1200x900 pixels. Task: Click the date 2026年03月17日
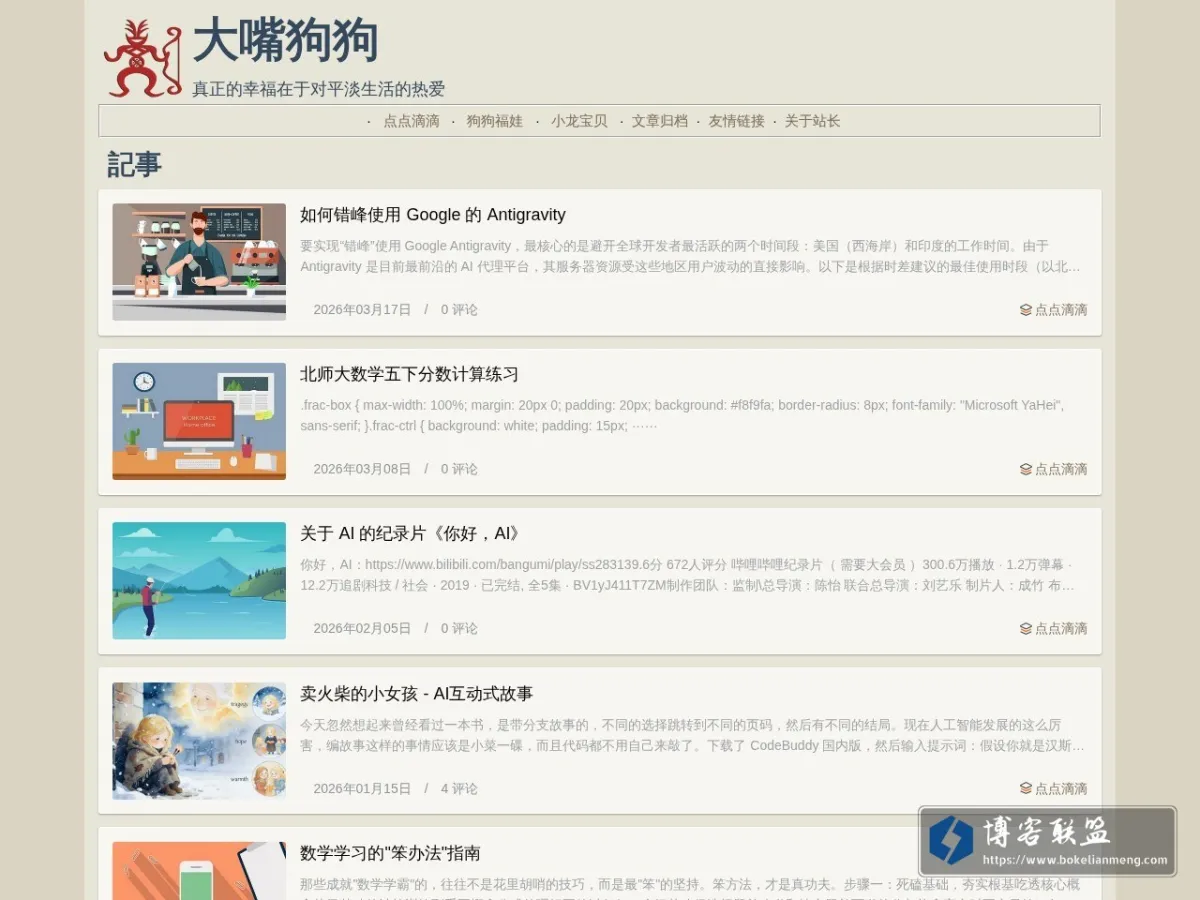tap(362, 310)
